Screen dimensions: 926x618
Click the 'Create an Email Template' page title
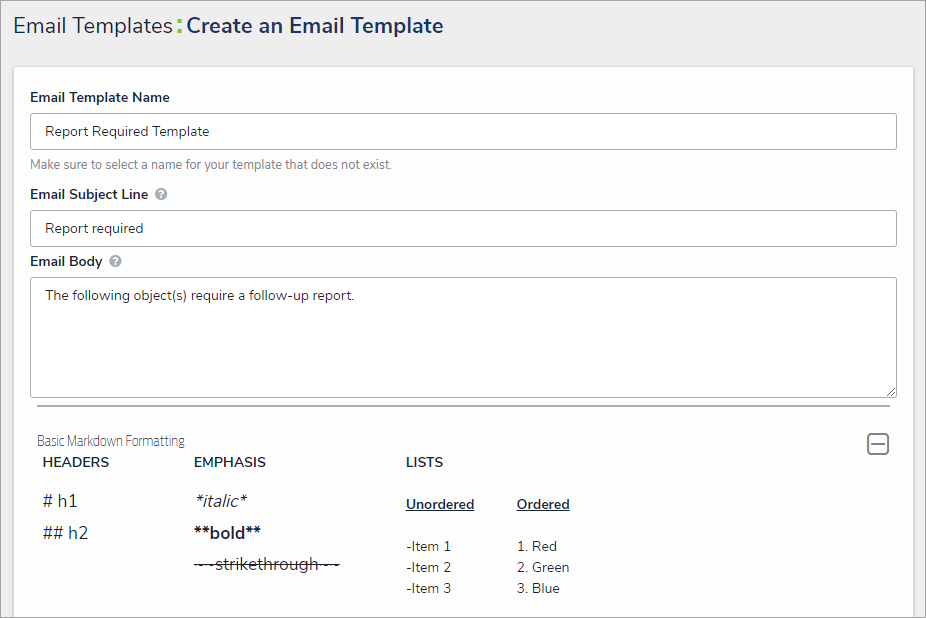(315, 26)
